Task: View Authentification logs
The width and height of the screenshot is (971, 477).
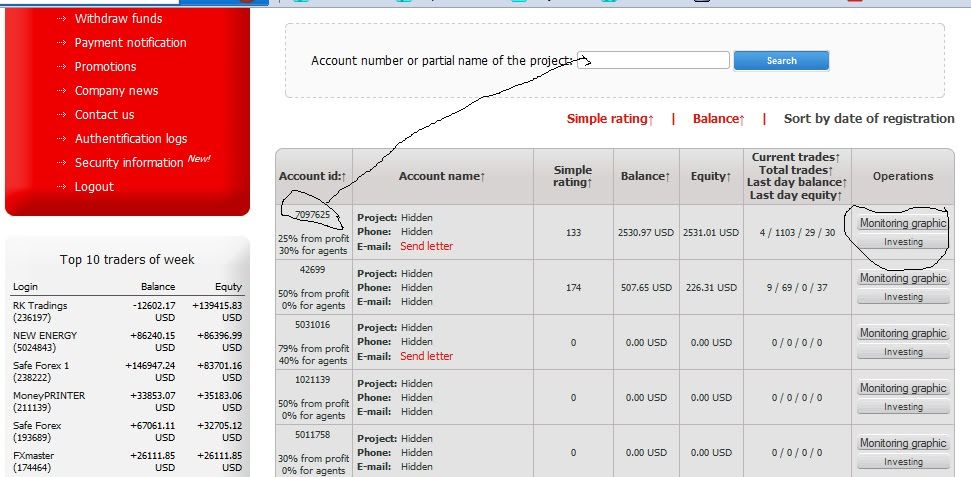Action: pos(131,139)
